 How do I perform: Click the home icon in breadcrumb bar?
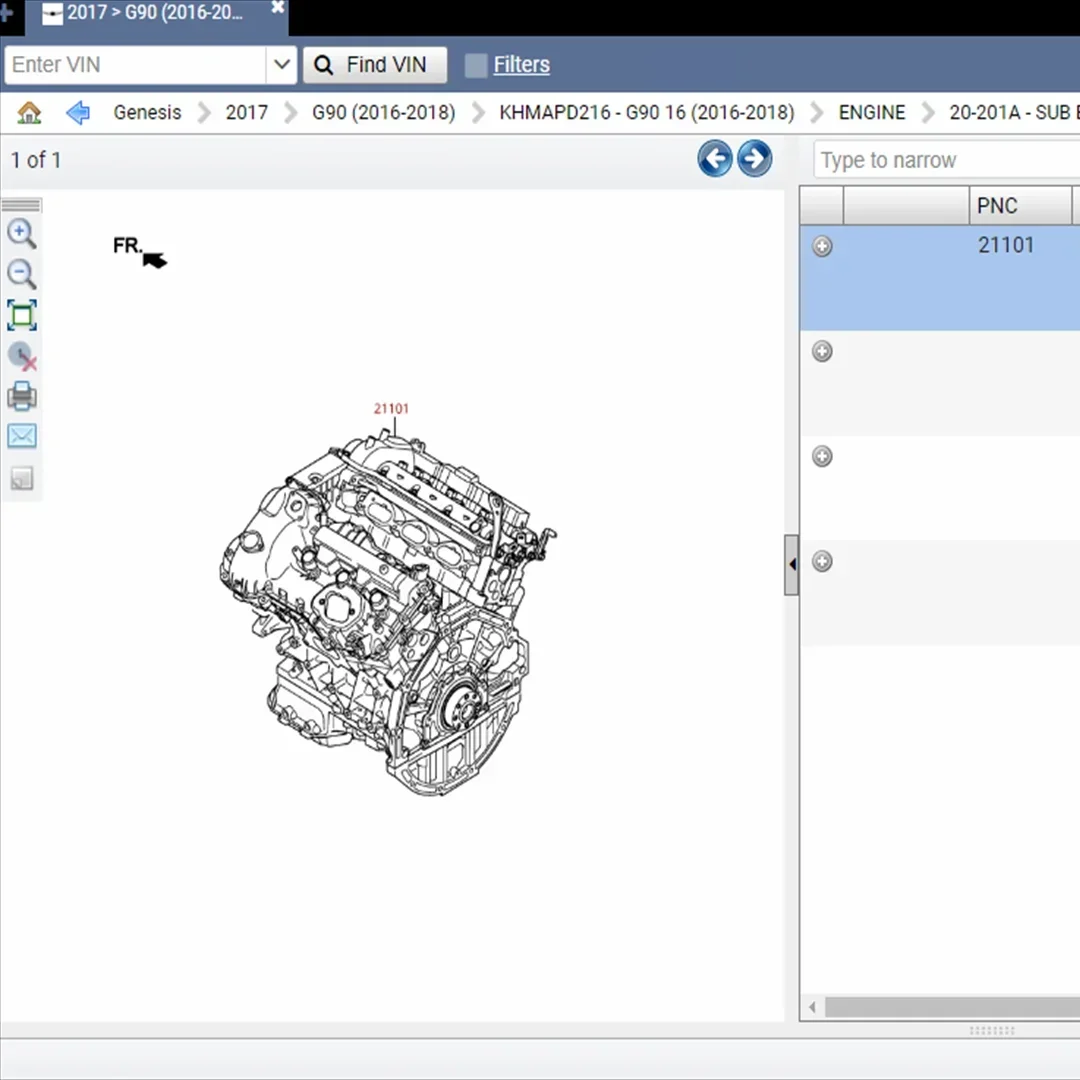point(29,112)
